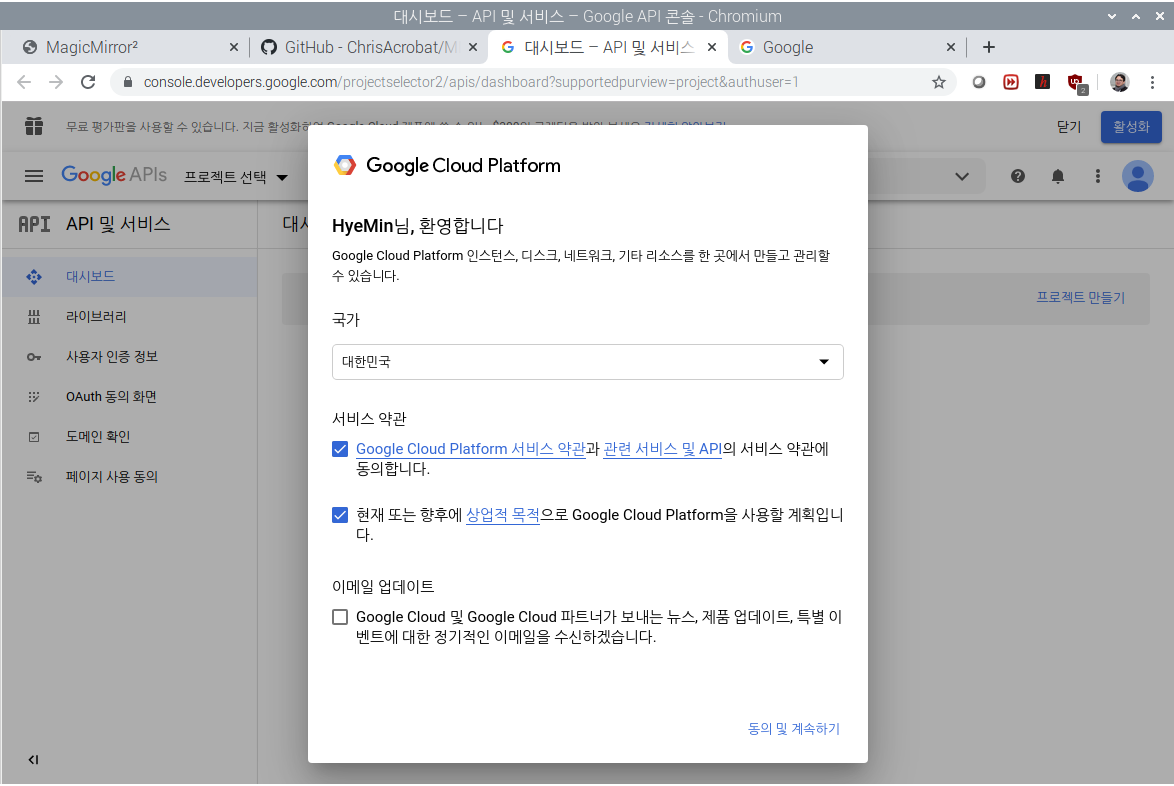Open the hamburger navigation menu
1174x786 pixels.
coord(34,177)
